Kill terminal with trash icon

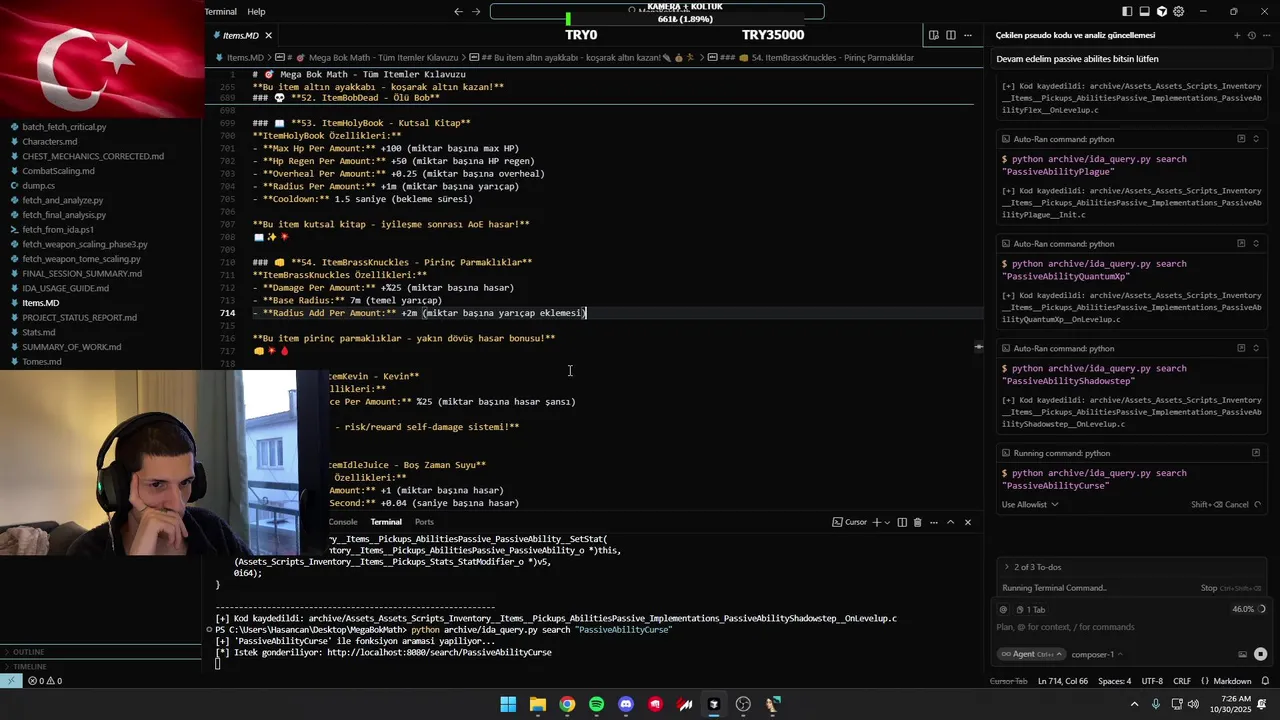tap(917, 522)
